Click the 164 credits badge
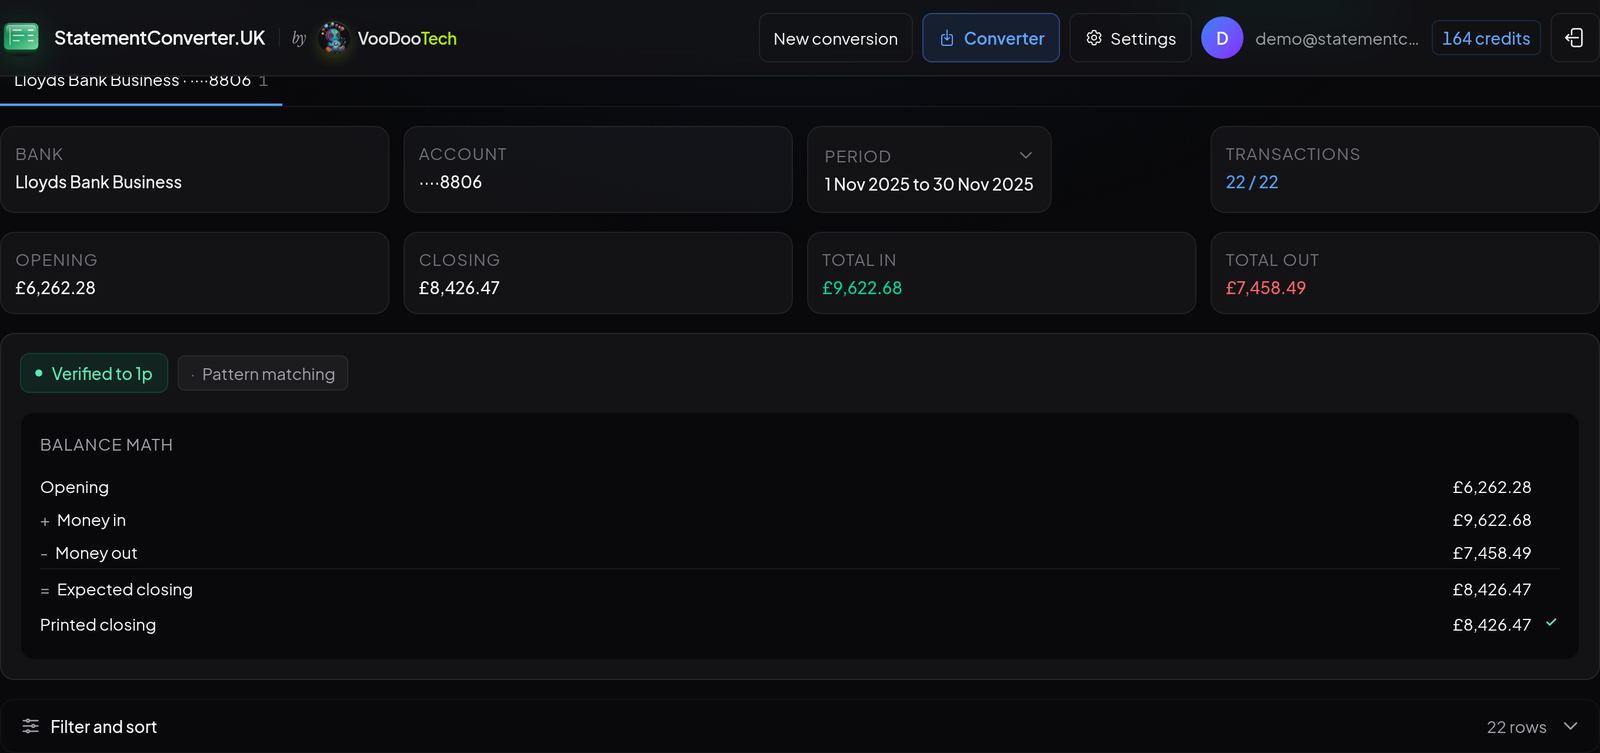The width and height of the screenshot is (1600, 753). (x=1486, y=38)
